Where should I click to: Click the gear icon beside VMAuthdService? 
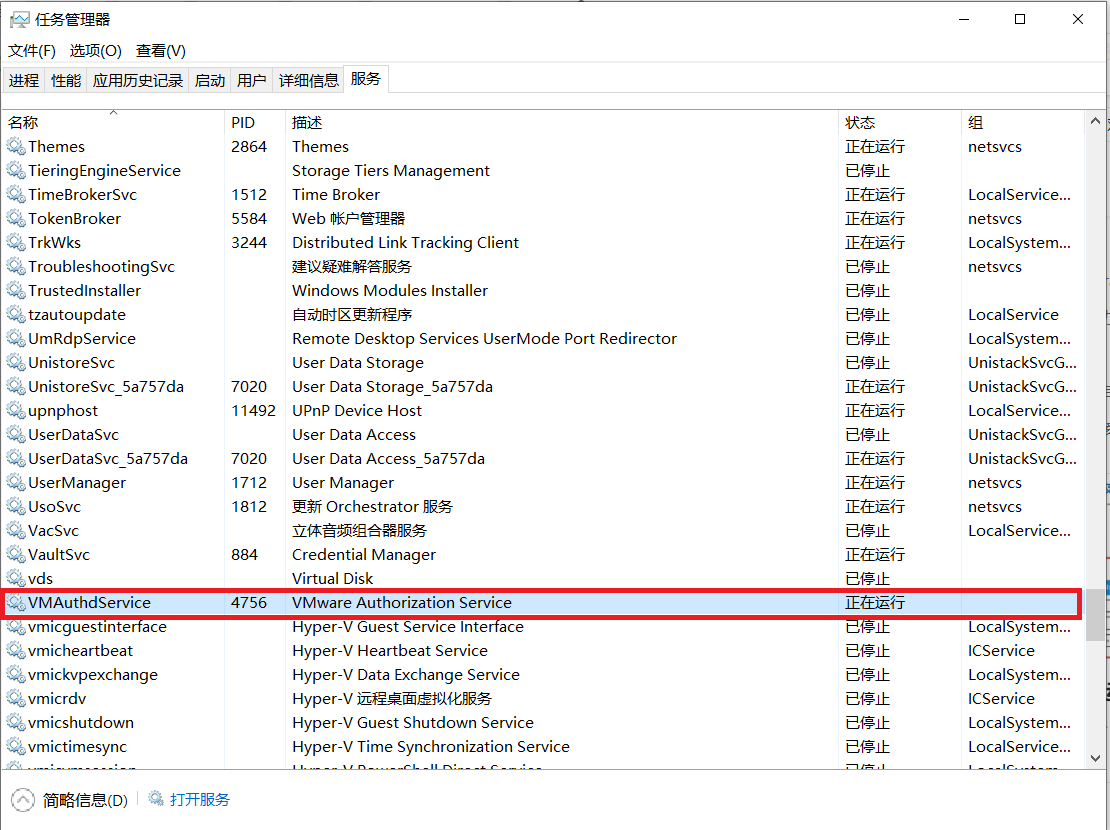17,602
